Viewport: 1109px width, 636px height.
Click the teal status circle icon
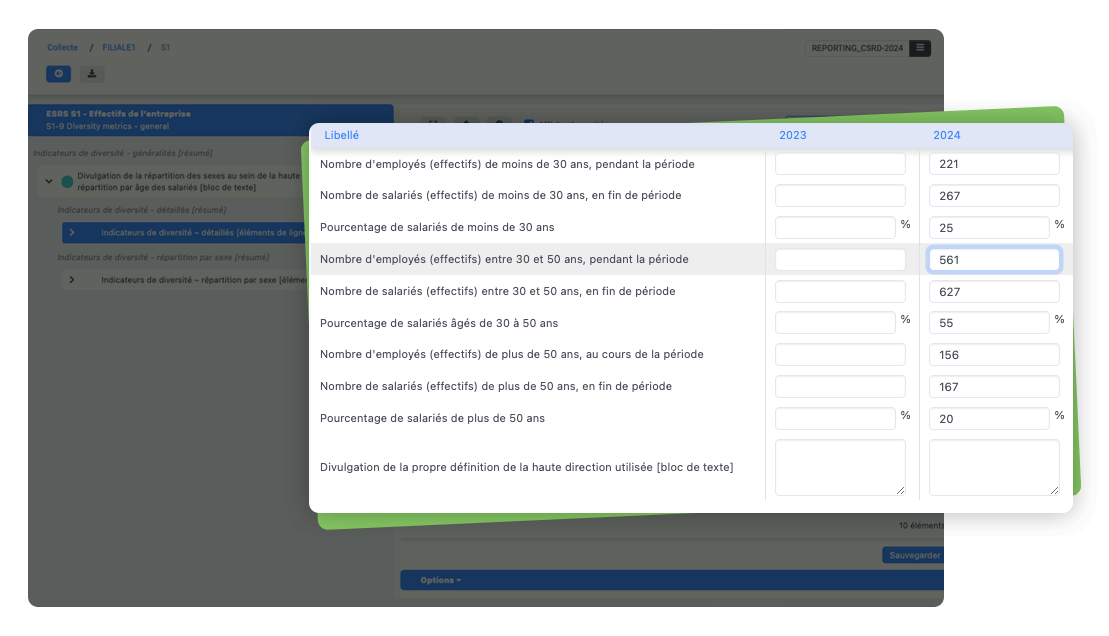click(x=67, y=181)
